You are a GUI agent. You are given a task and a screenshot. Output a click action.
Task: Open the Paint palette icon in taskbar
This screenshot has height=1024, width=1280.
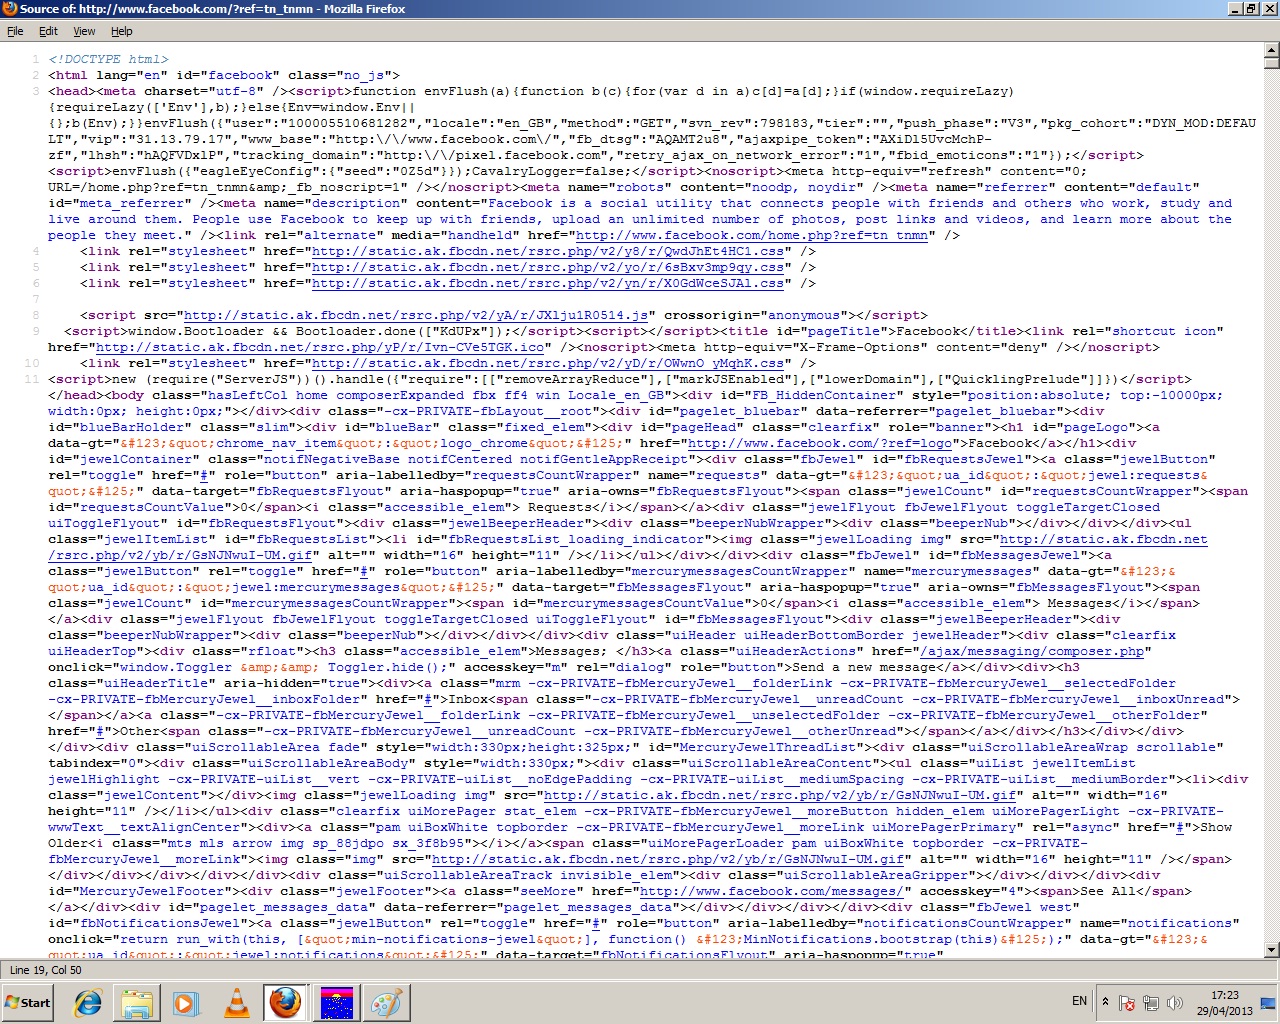click(386, 1002)
